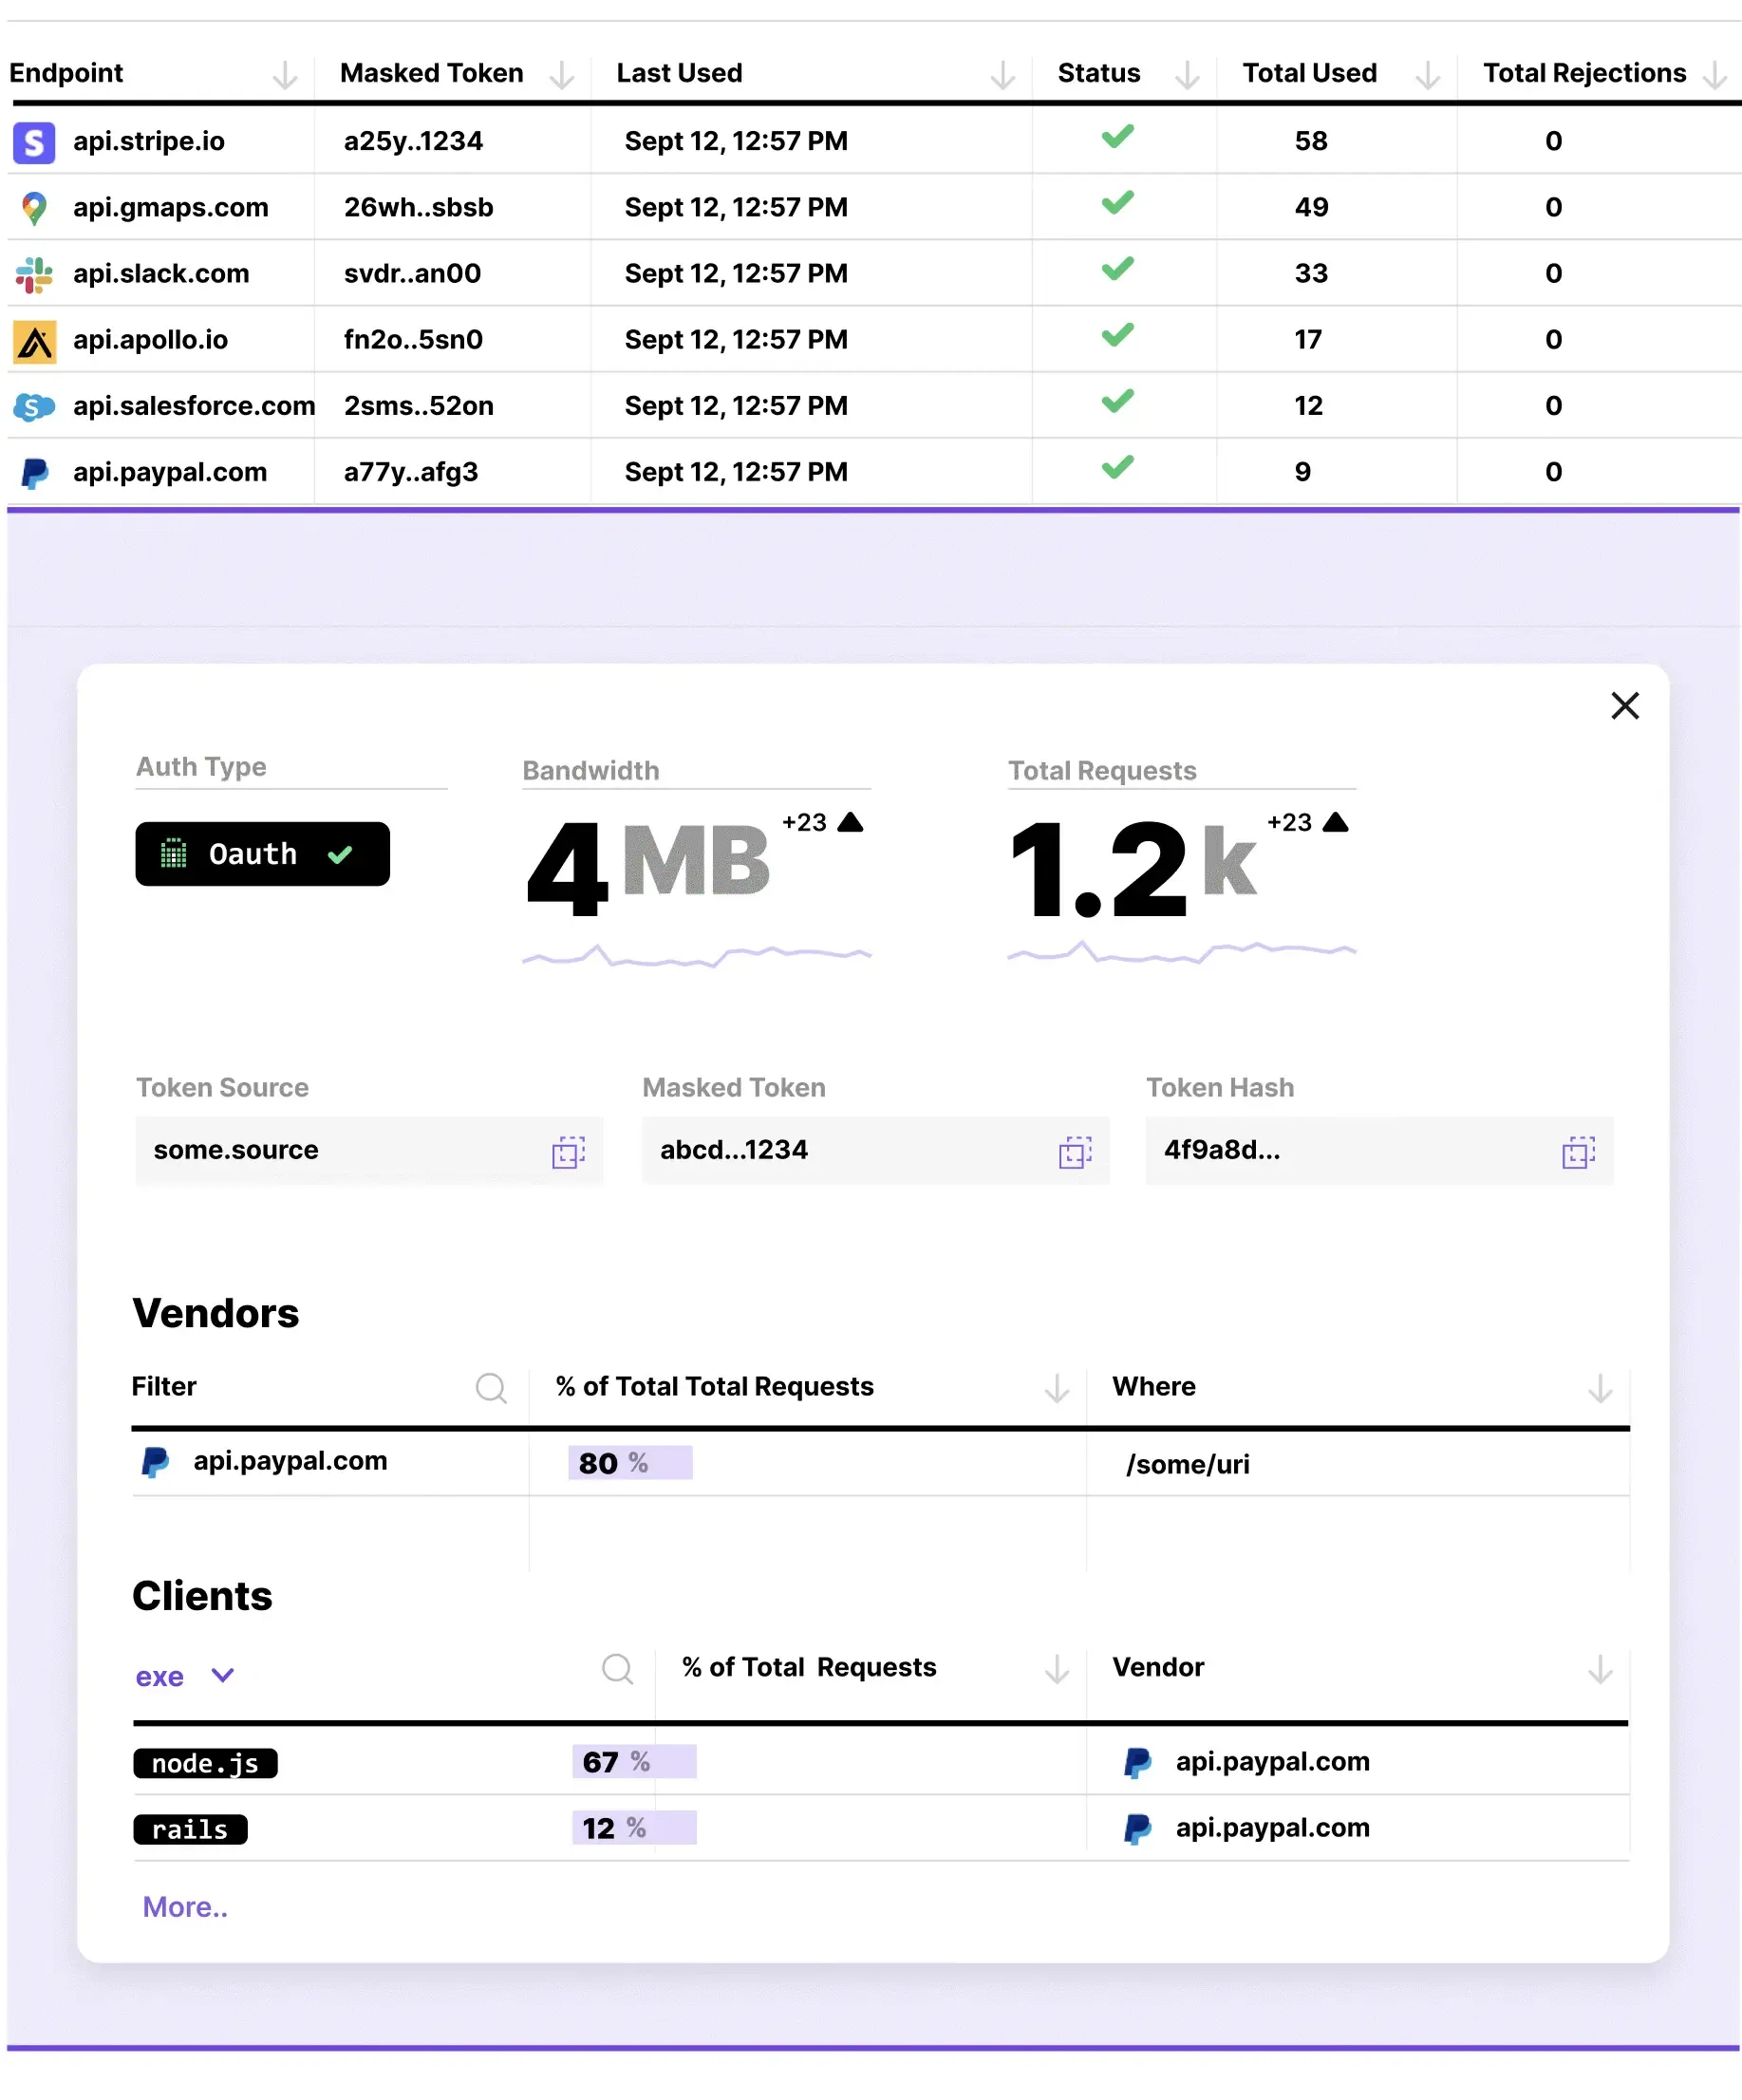The width and height of the screenshot is (1742, 2100).
Task: Close the endpoint details dialog
Action: [x=1625, y=706]
